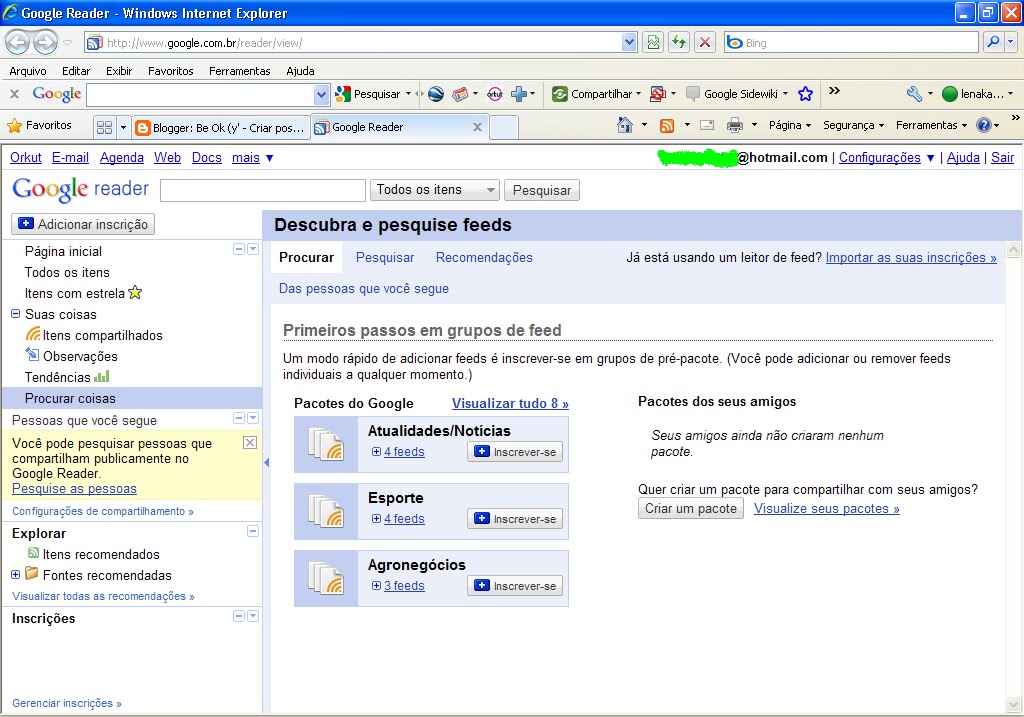1024x717 pixels.
Task: Dismiss the yellow search people notice
Action: pos(249,443)
